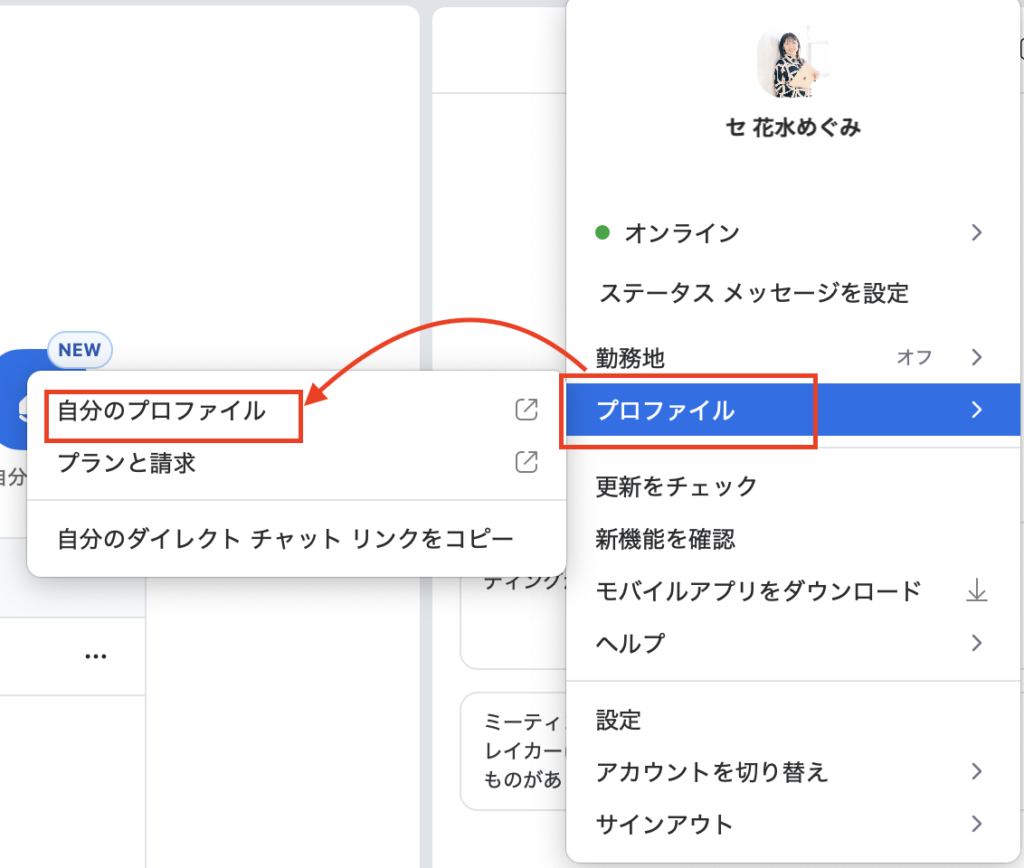Expand the サインアウト submenu chevron

point(976,824)
